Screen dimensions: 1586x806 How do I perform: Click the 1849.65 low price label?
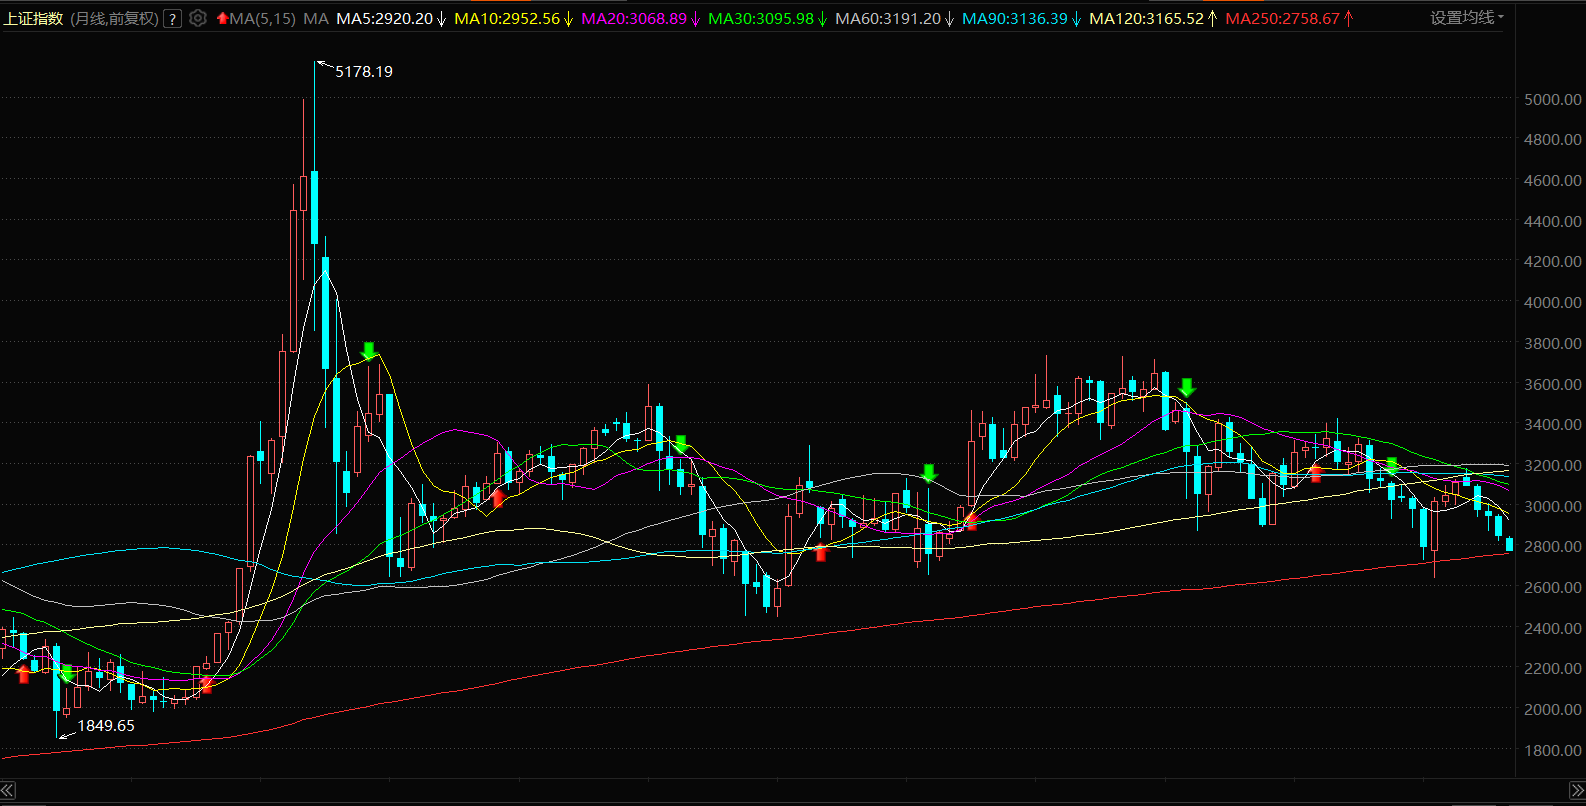coord(106,726)
